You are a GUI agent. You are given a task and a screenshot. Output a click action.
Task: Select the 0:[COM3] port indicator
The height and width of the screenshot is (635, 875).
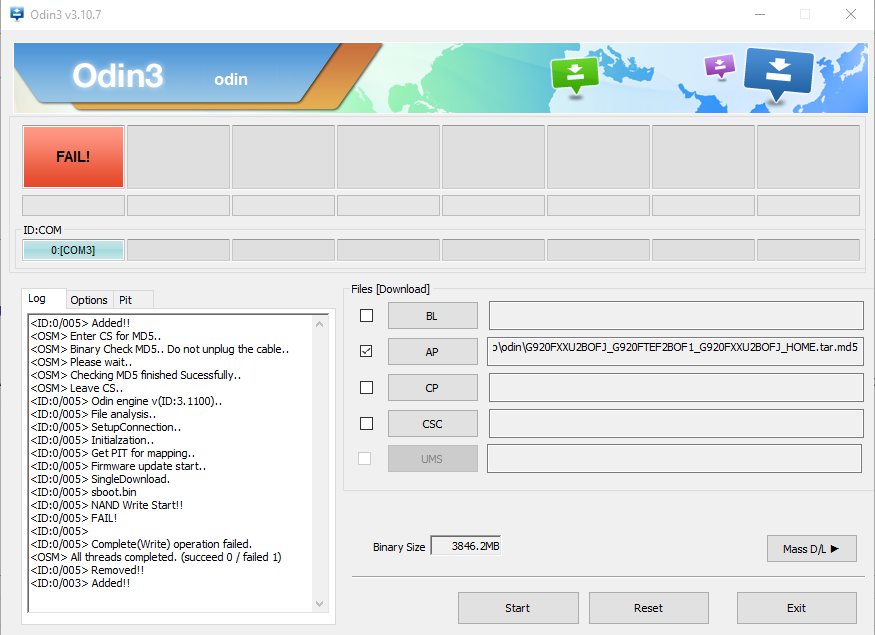point(73,250)
